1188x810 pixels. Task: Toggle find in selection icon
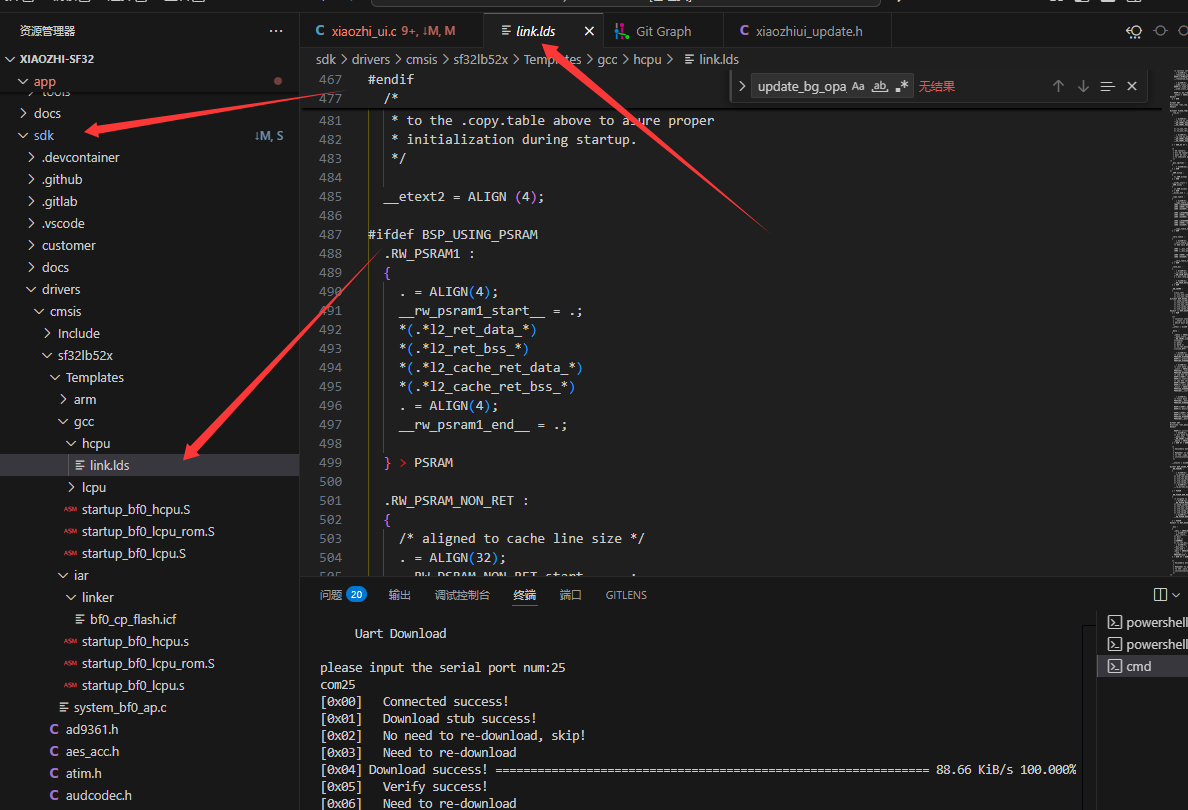pos(1108,86)
